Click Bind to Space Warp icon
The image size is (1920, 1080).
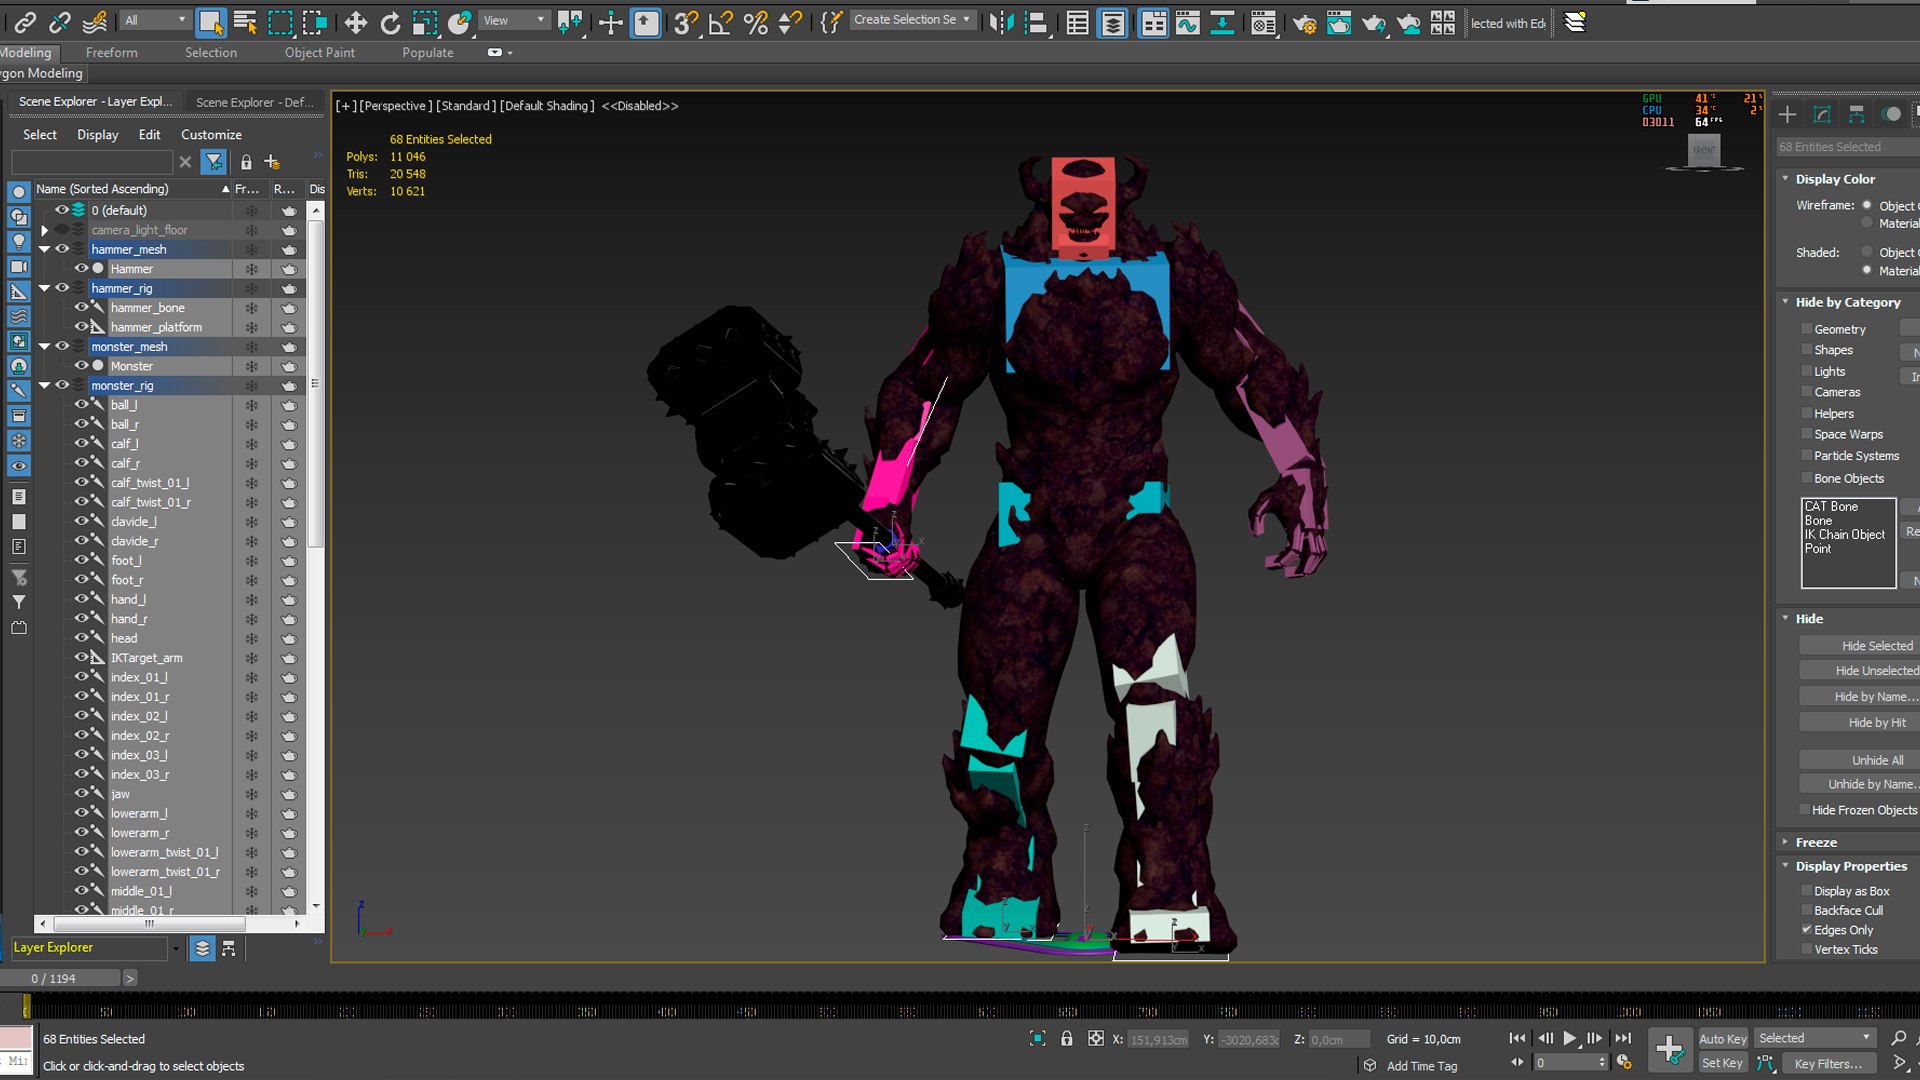(95, 21)
